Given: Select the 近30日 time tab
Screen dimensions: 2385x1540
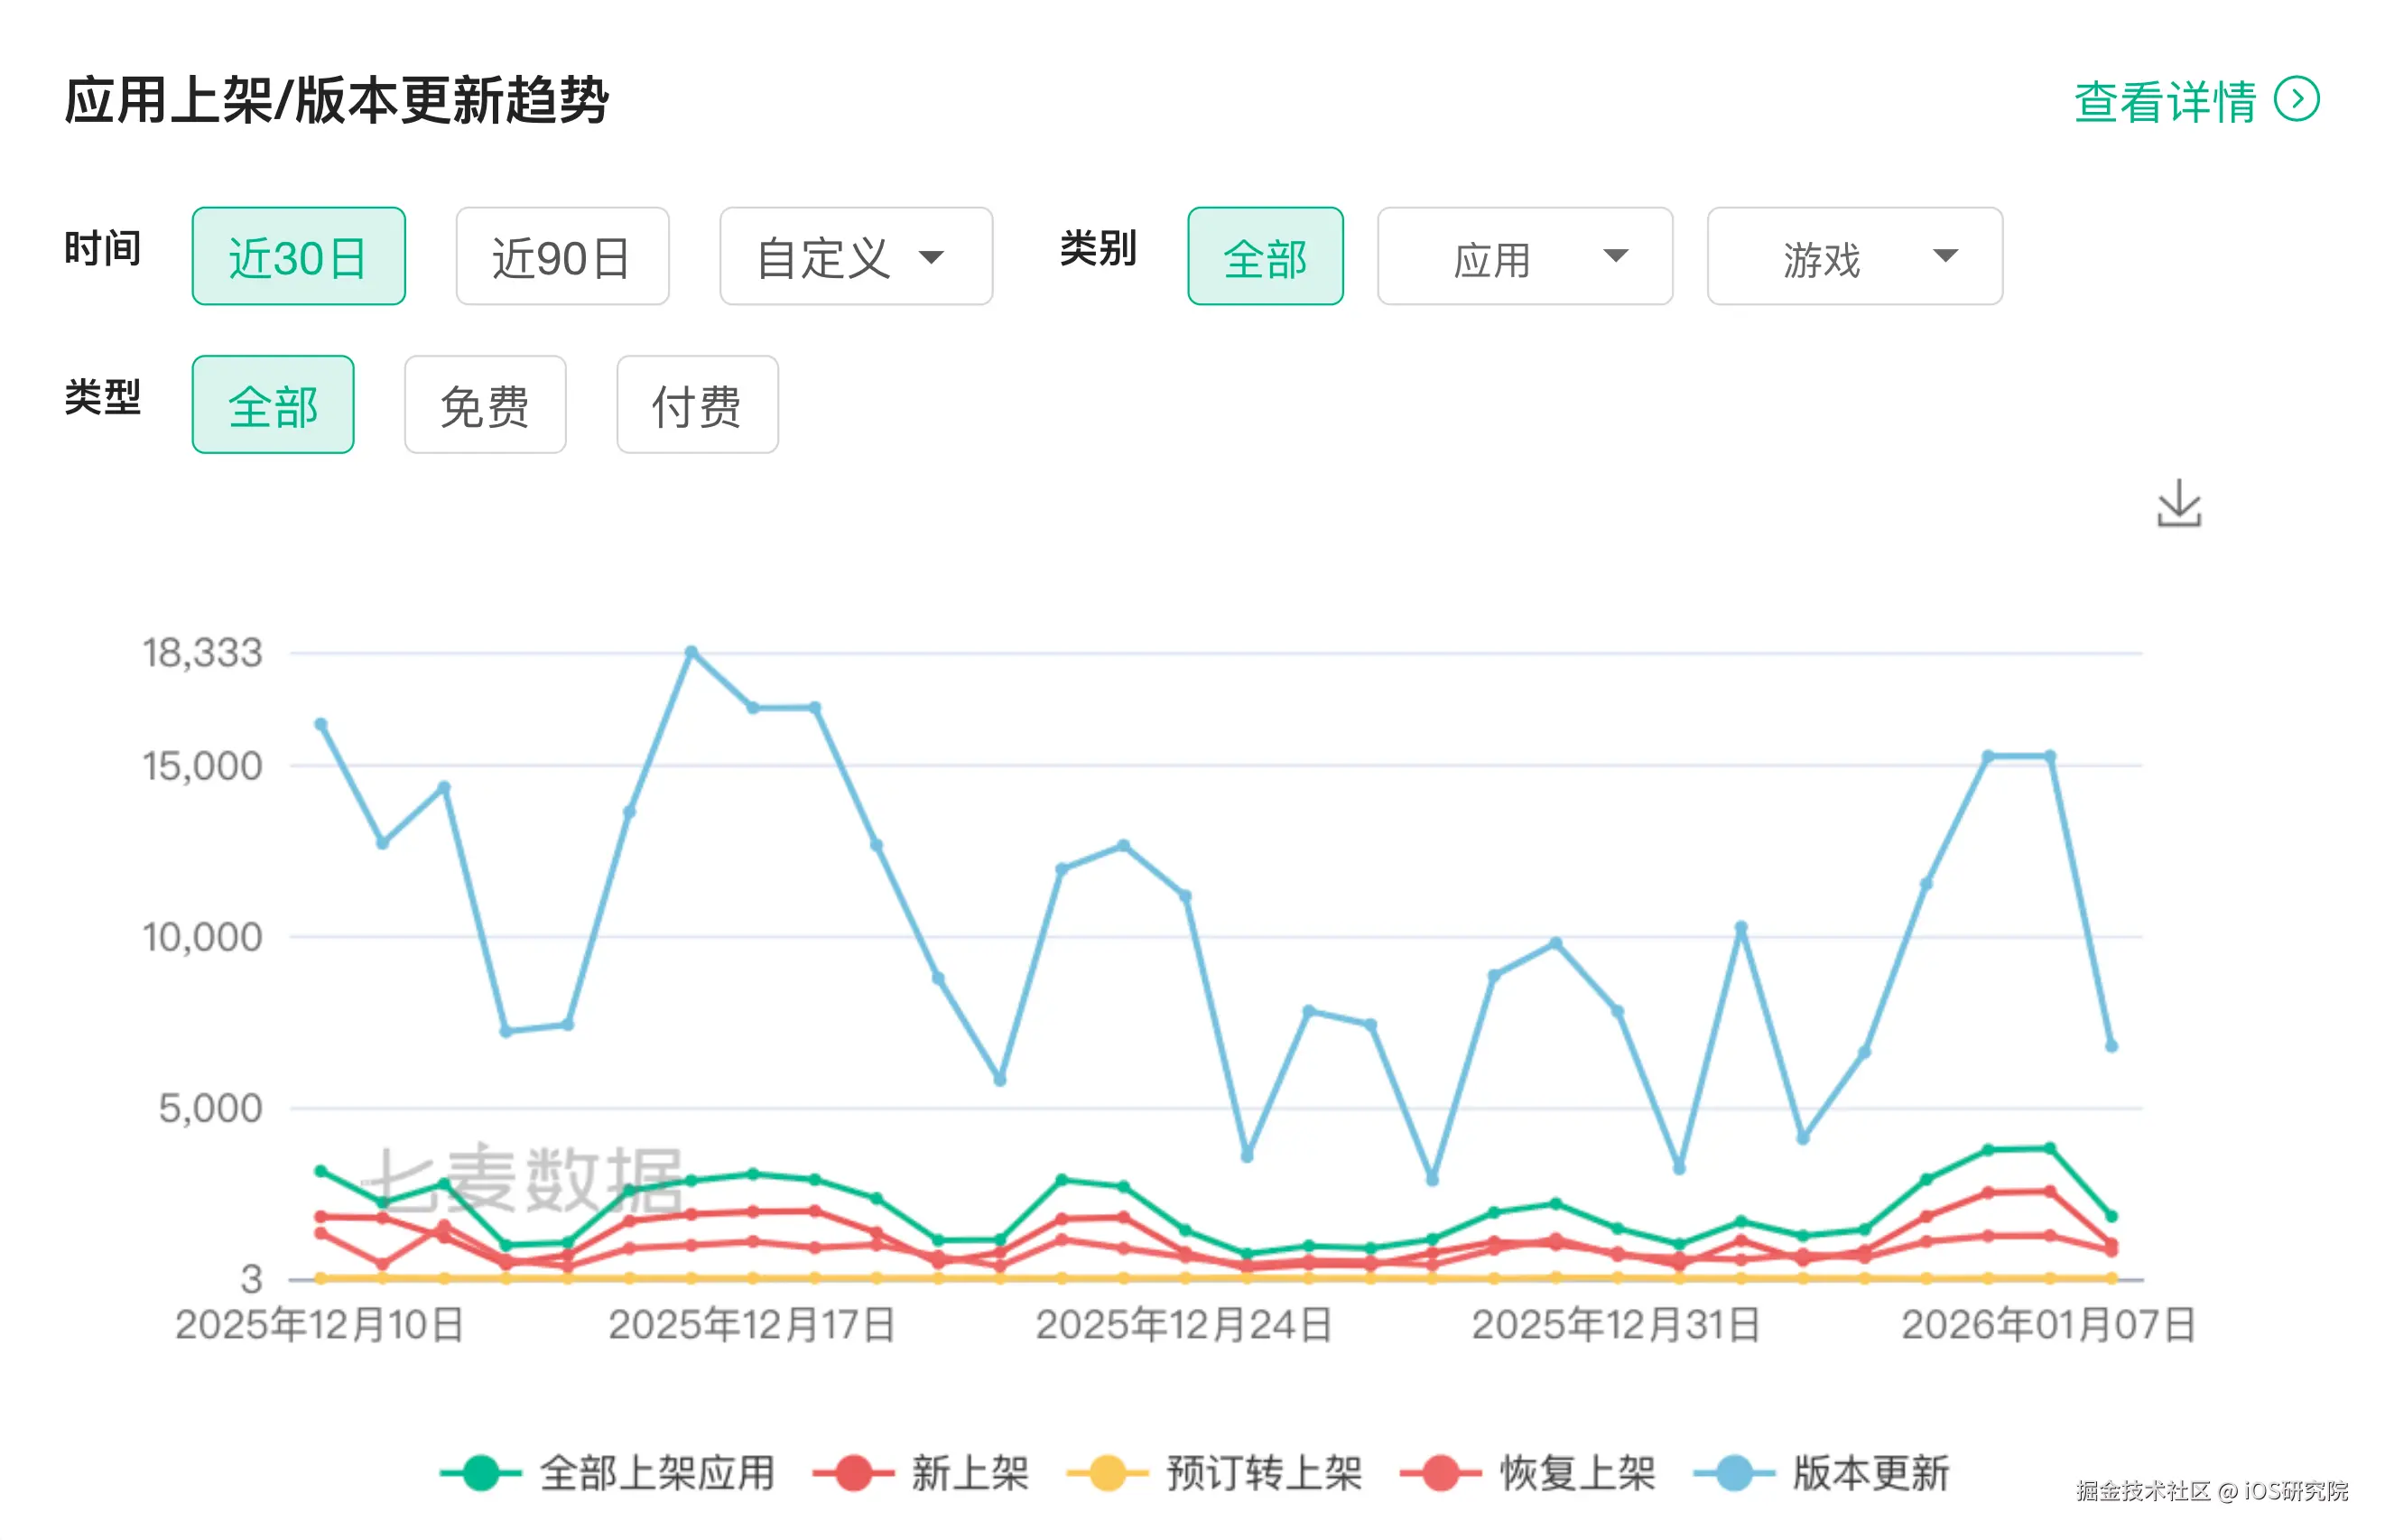Looking at the screenshot, I should click(x=298, y=257).
